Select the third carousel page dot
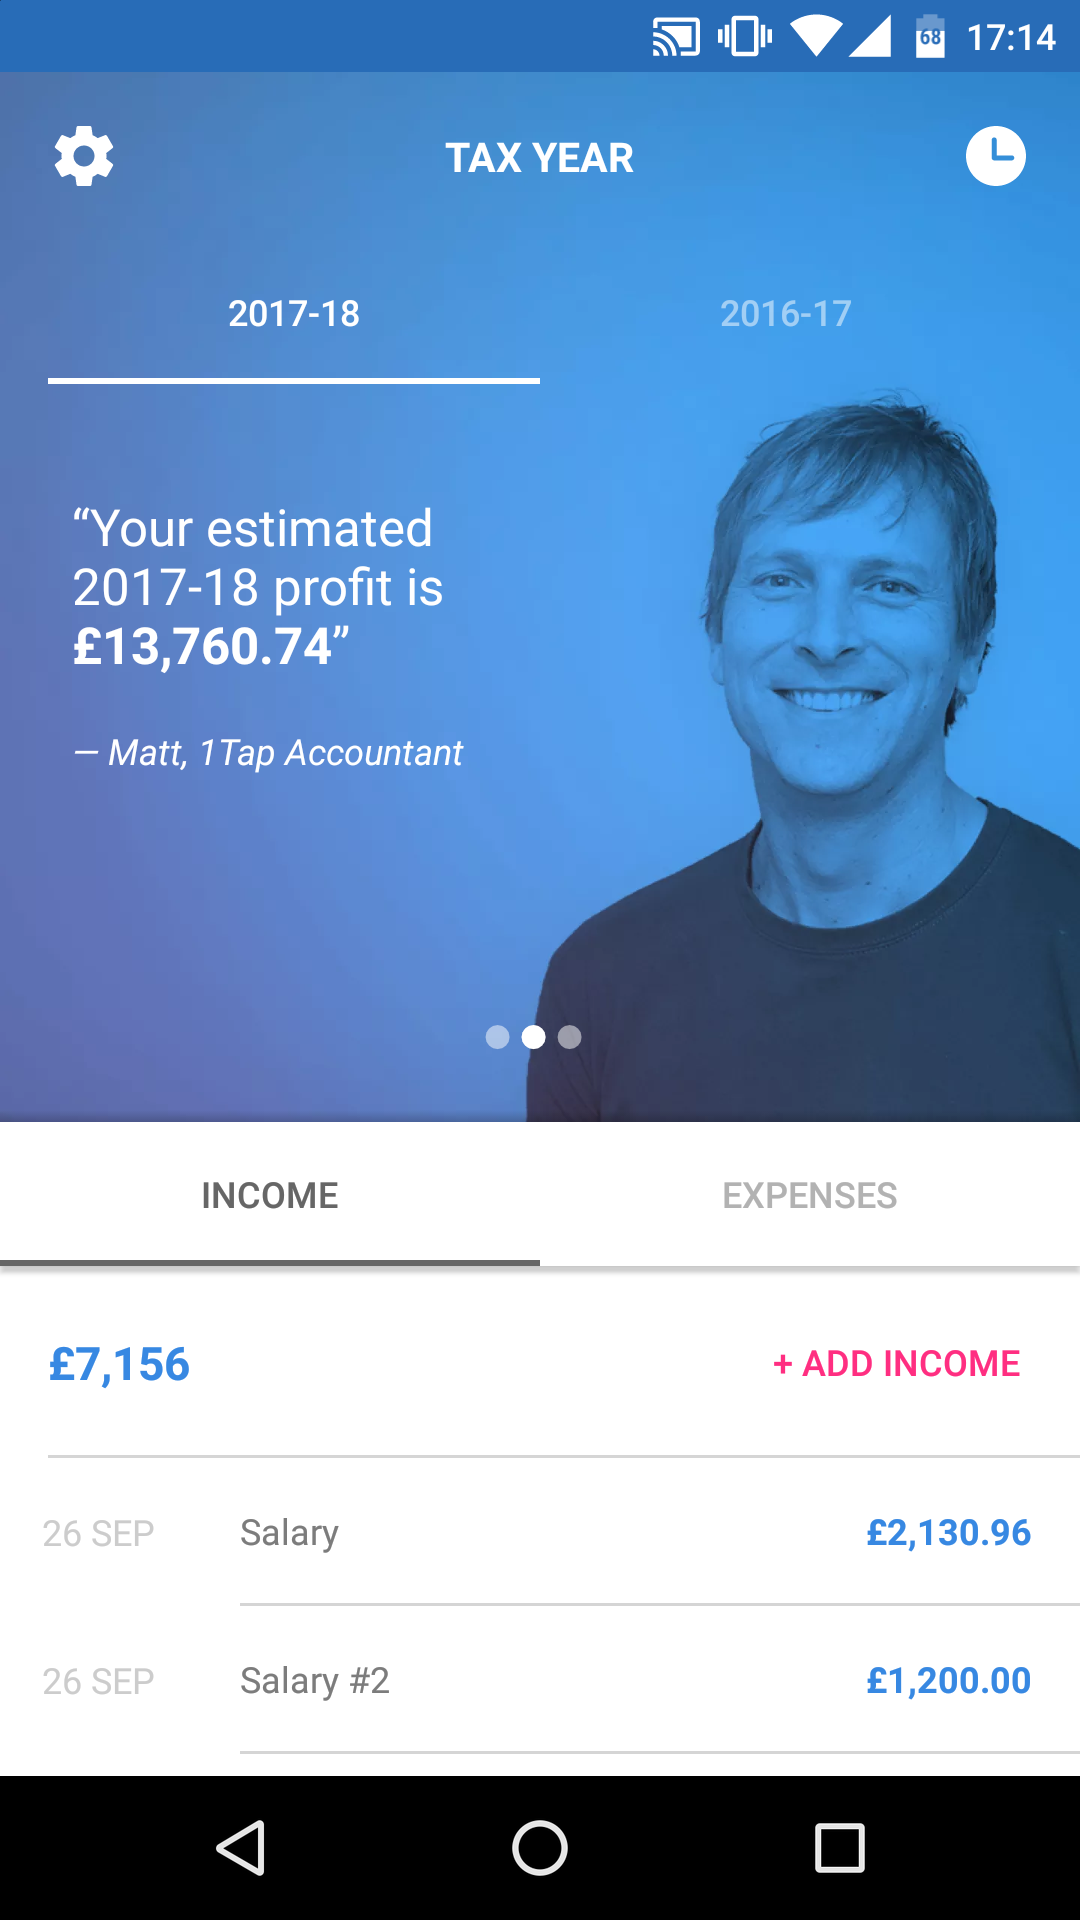The width and height of the screenshot is (1080, 1920). point(569,1037)
